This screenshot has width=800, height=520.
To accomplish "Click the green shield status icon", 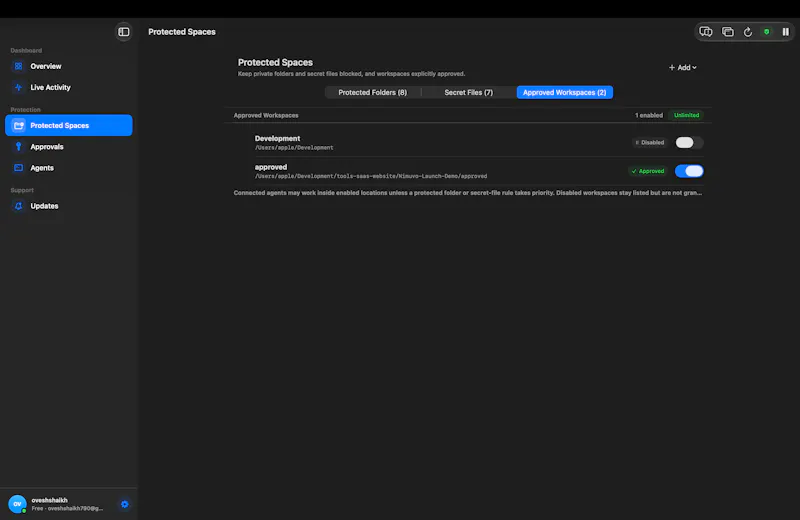I will pos(766,32).
